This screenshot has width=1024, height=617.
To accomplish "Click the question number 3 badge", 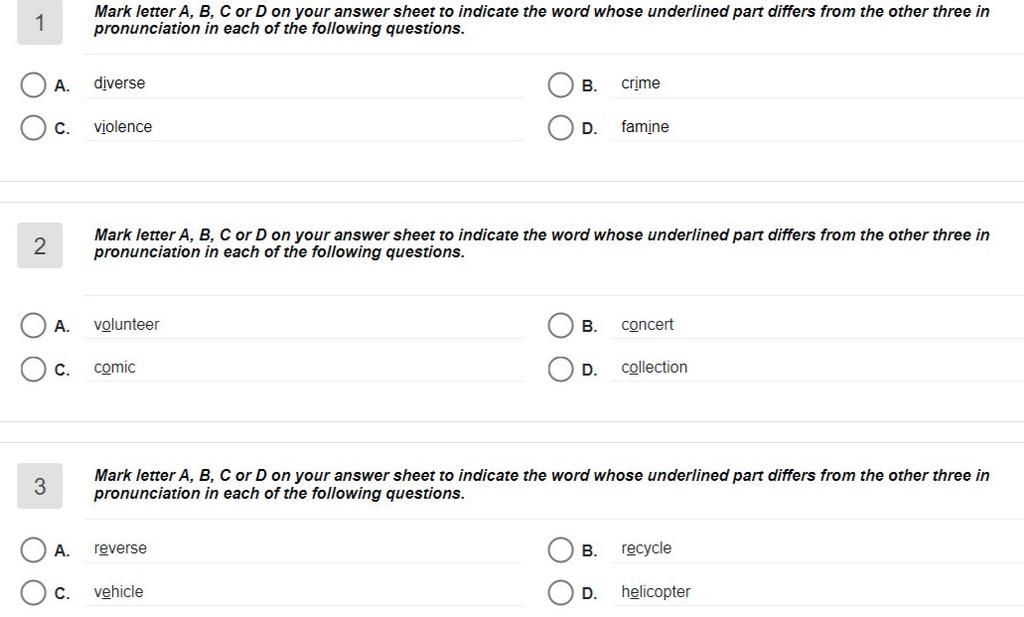I will [40, 486].
